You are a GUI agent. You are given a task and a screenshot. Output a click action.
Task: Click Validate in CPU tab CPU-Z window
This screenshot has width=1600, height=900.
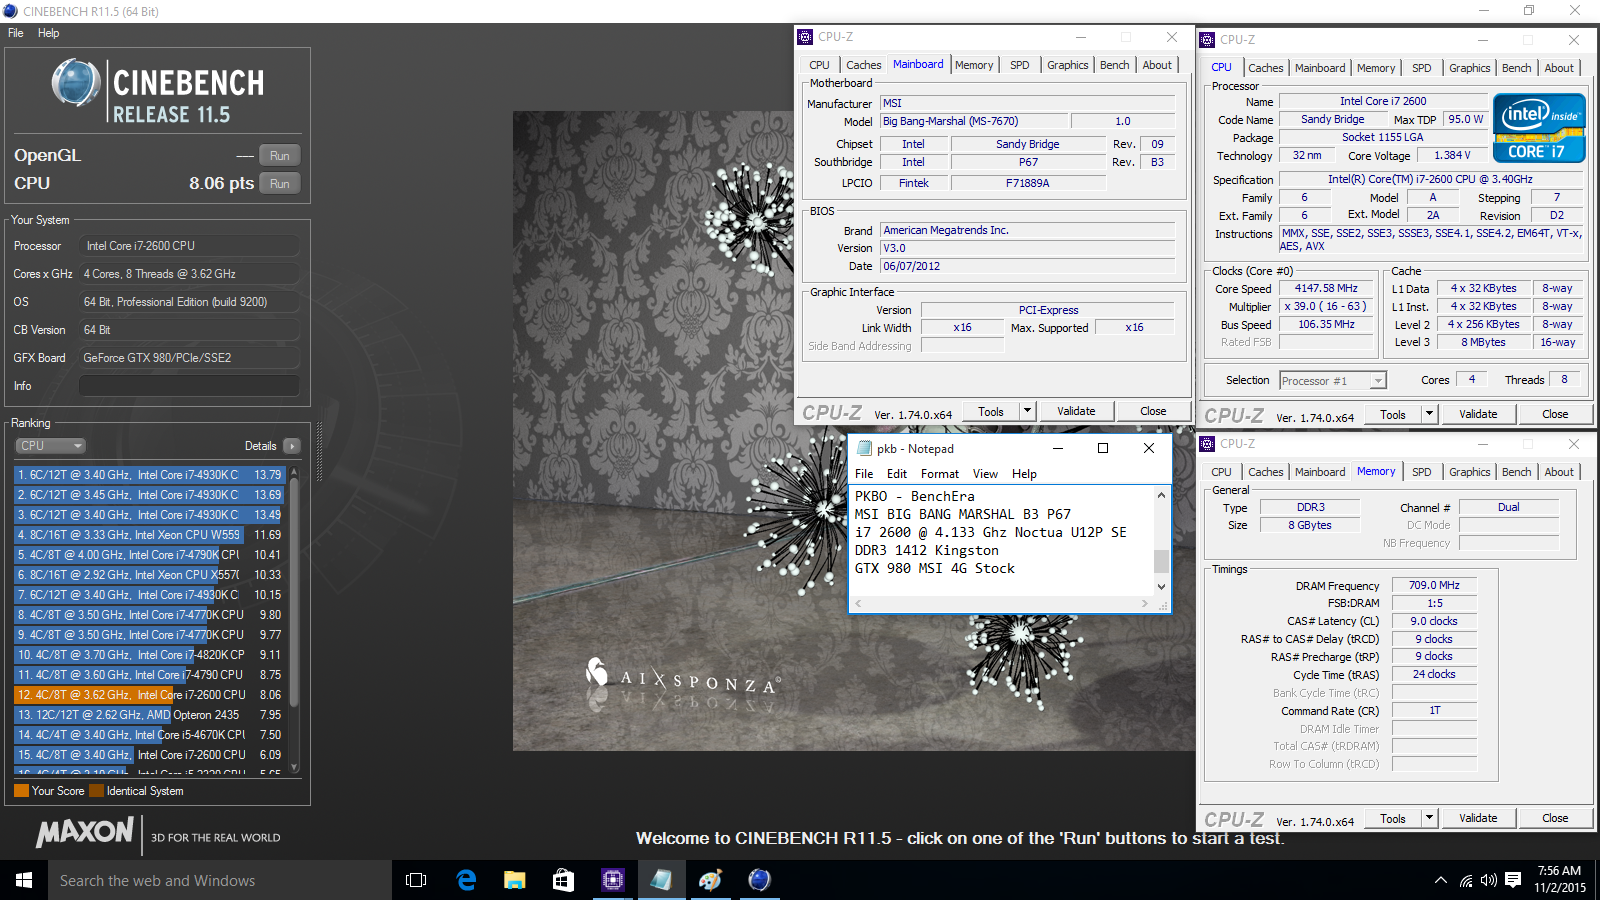pos(1478,414)
